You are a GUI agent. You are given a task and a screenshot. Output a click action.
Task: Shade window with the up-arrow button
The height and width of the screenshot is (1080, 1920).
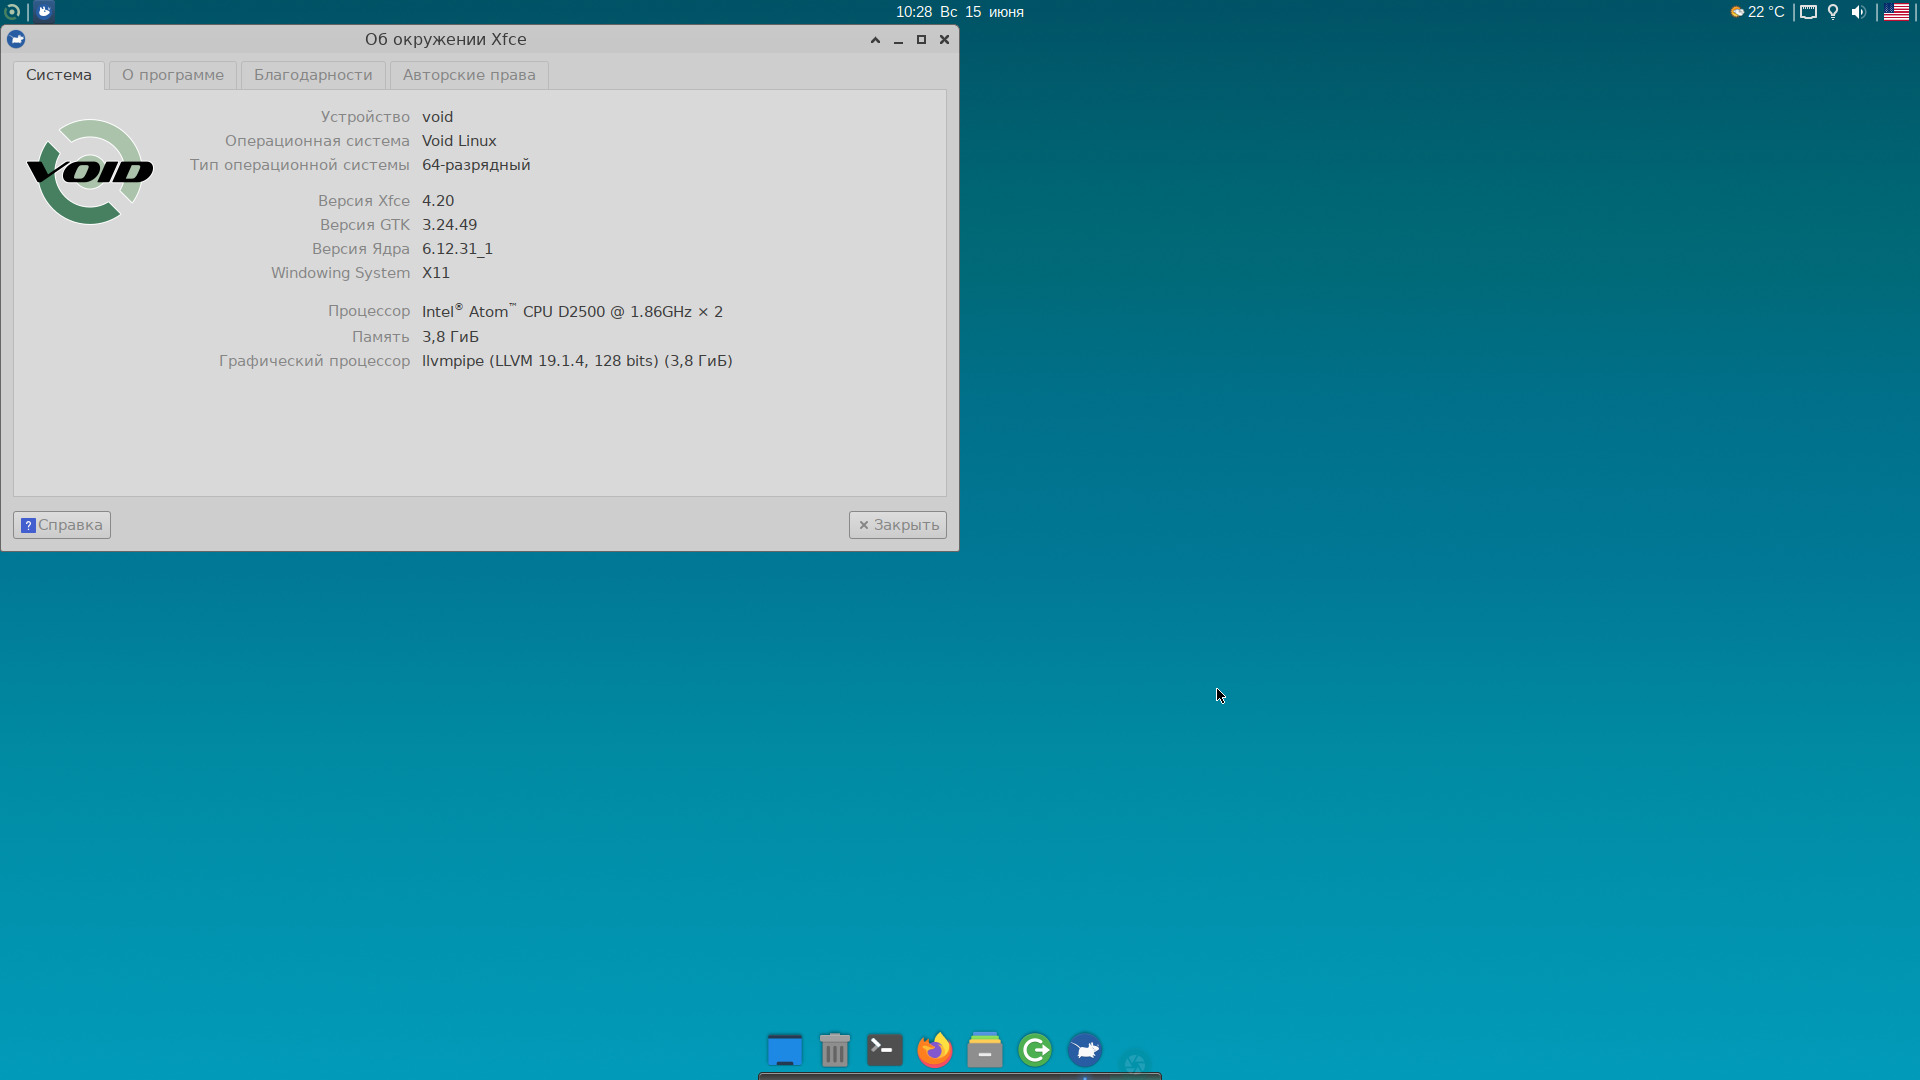pyautogui.click(x=875, y=40)
